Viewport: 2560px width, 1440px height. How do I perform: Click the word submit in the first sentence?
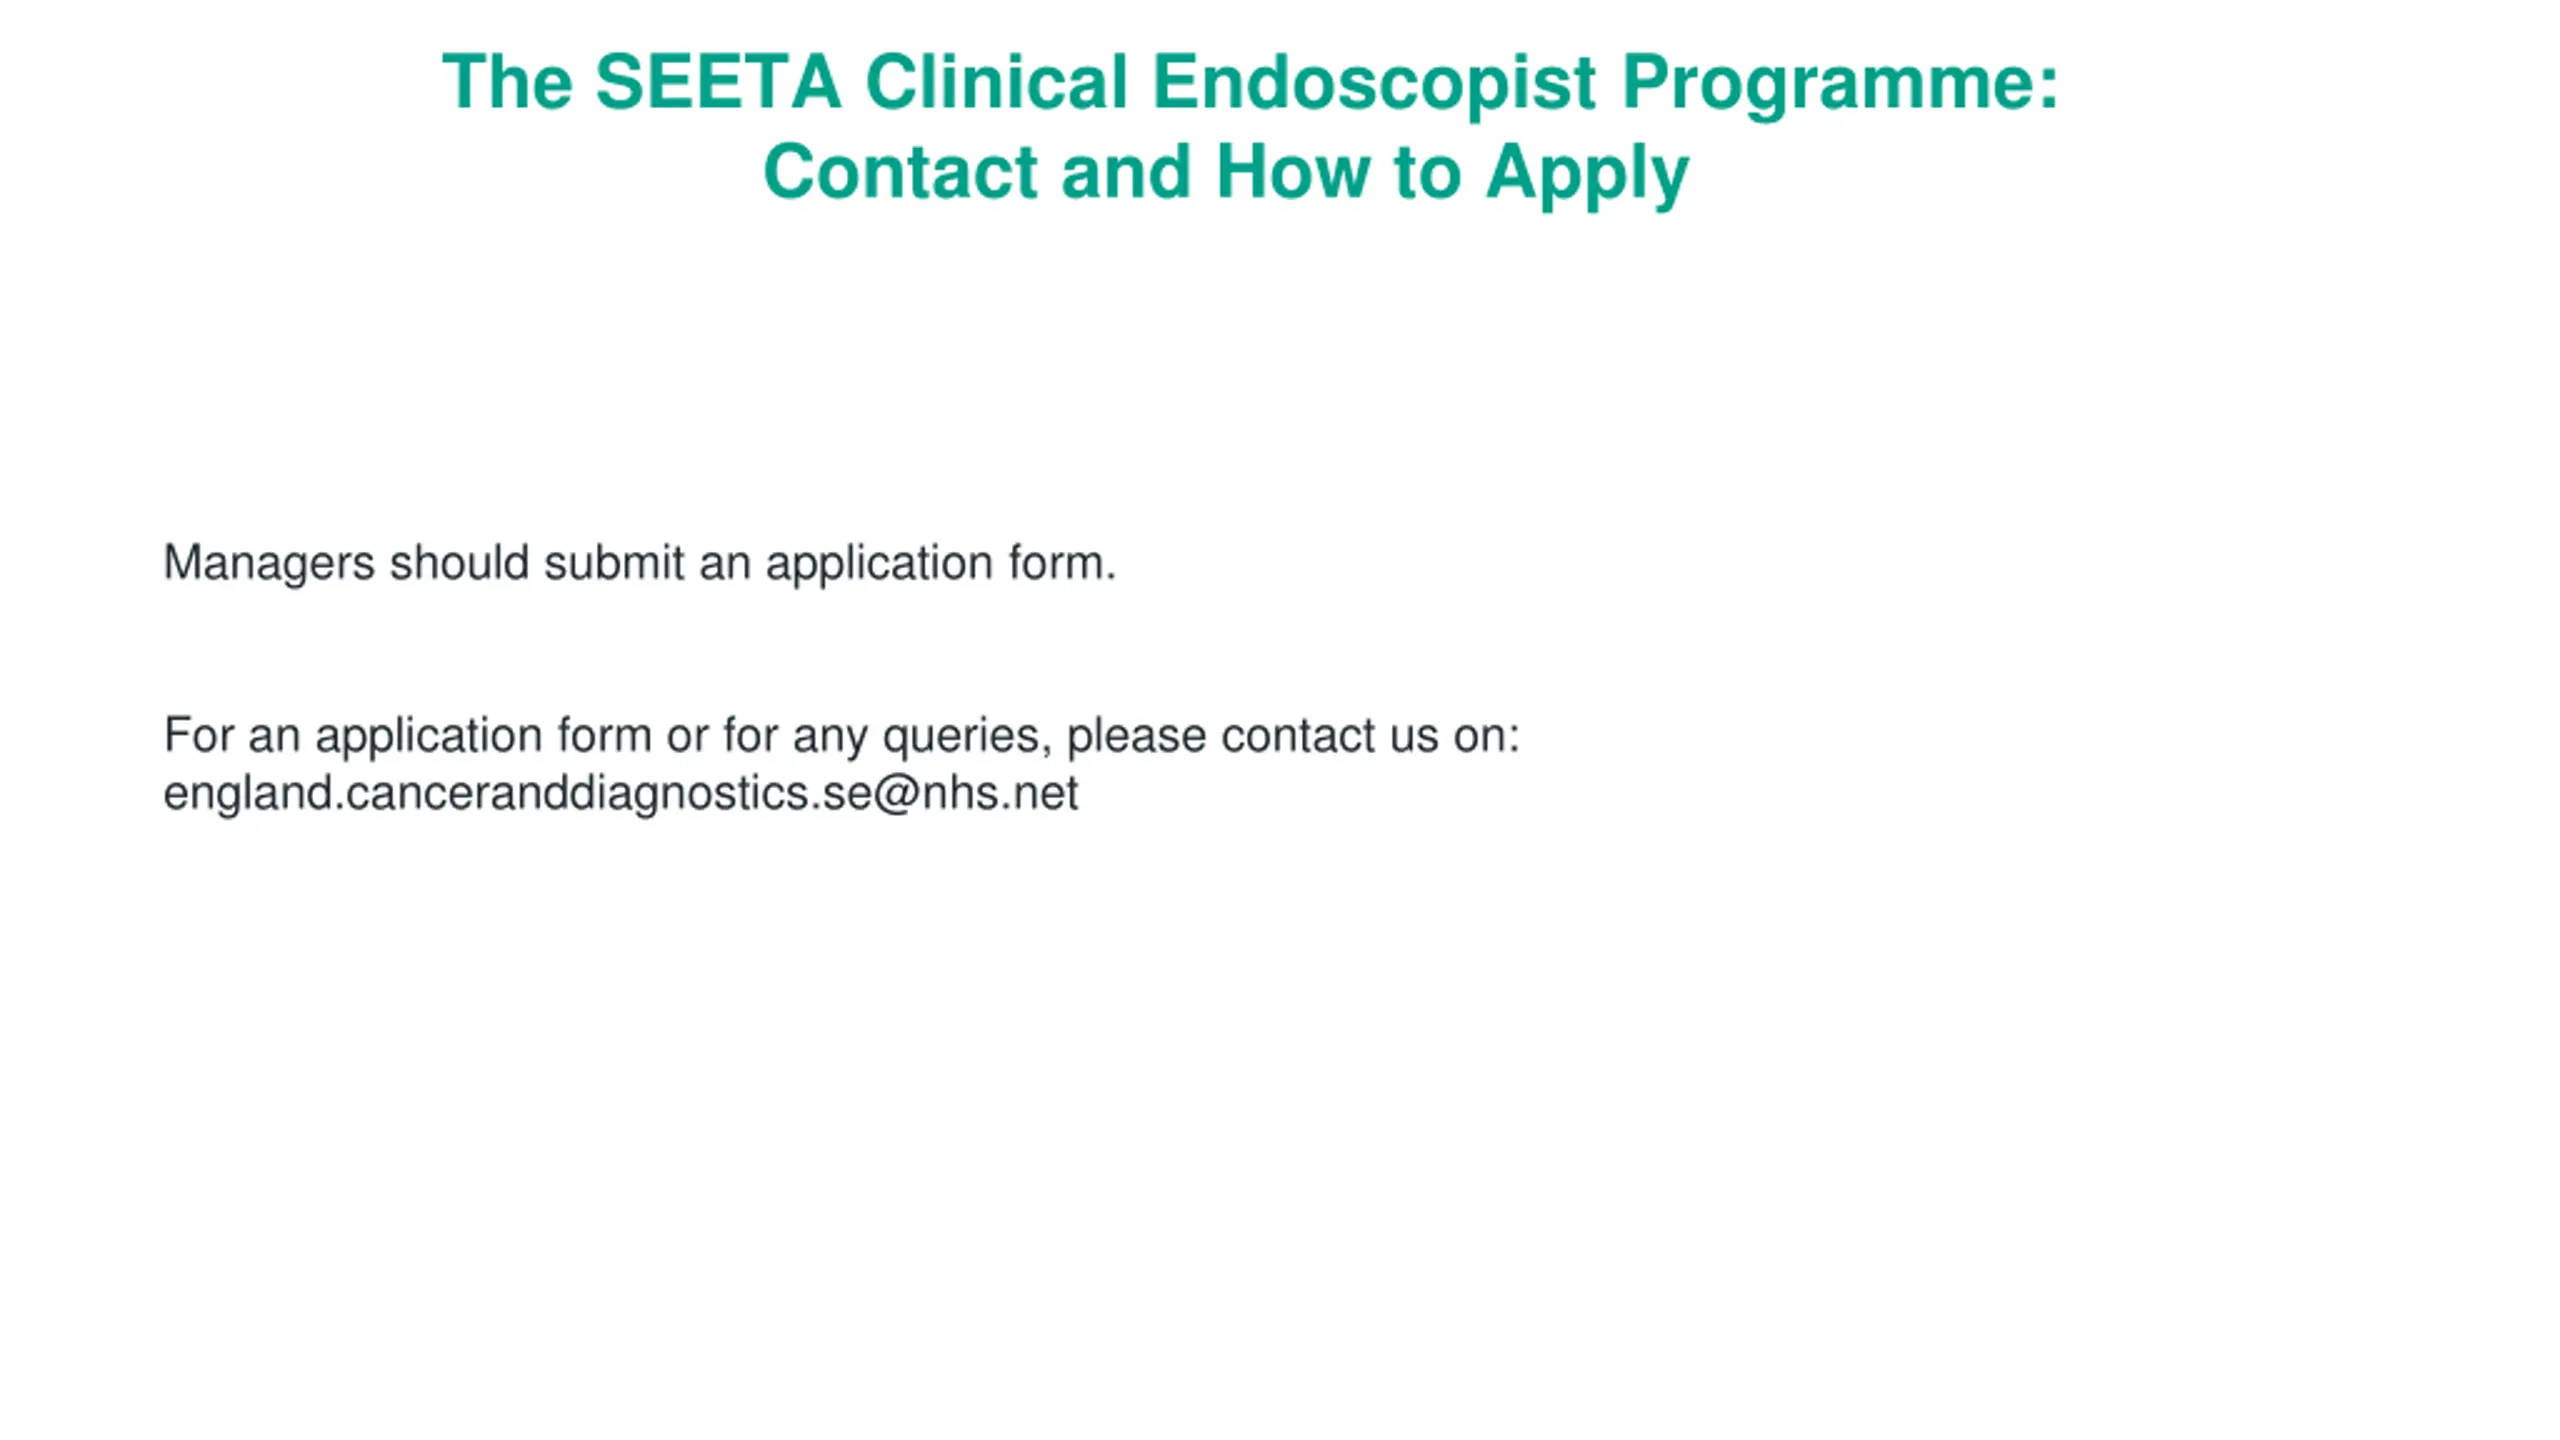point(614,562)
